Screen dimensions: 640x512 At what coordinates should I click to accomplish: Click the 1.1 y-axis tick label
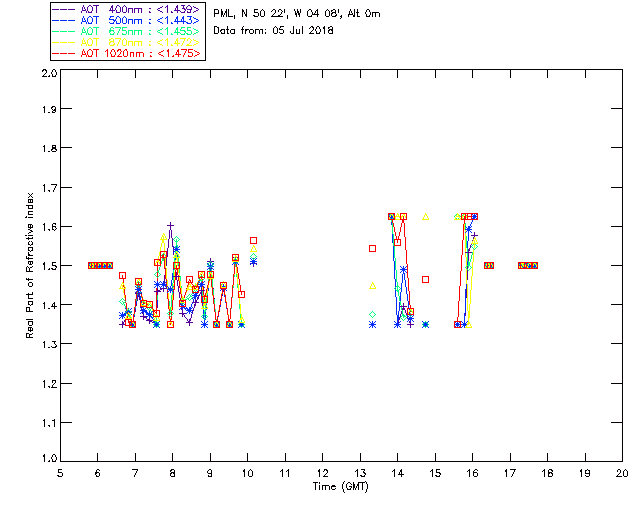[x=49, y=423]
